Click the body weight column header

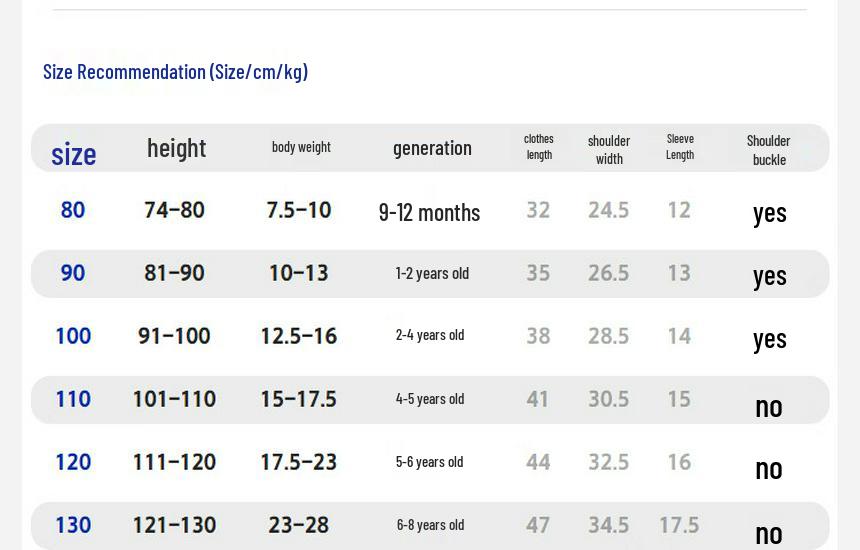point(301,147)
